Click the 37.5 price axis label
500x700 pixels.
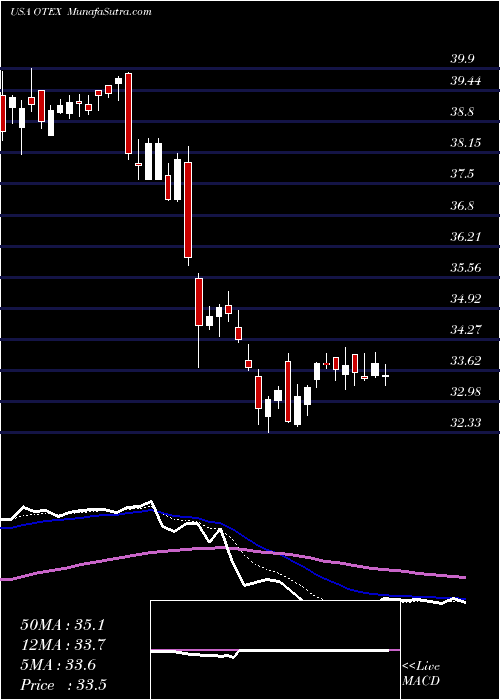462,174
